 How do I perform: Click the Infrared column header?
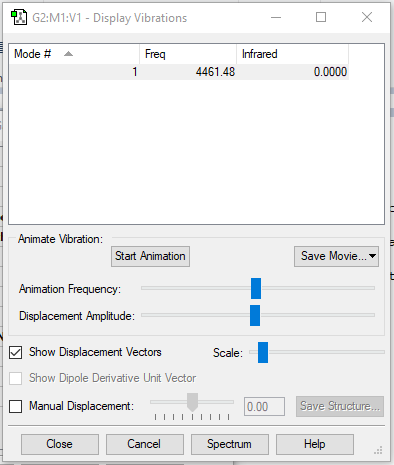292,54
